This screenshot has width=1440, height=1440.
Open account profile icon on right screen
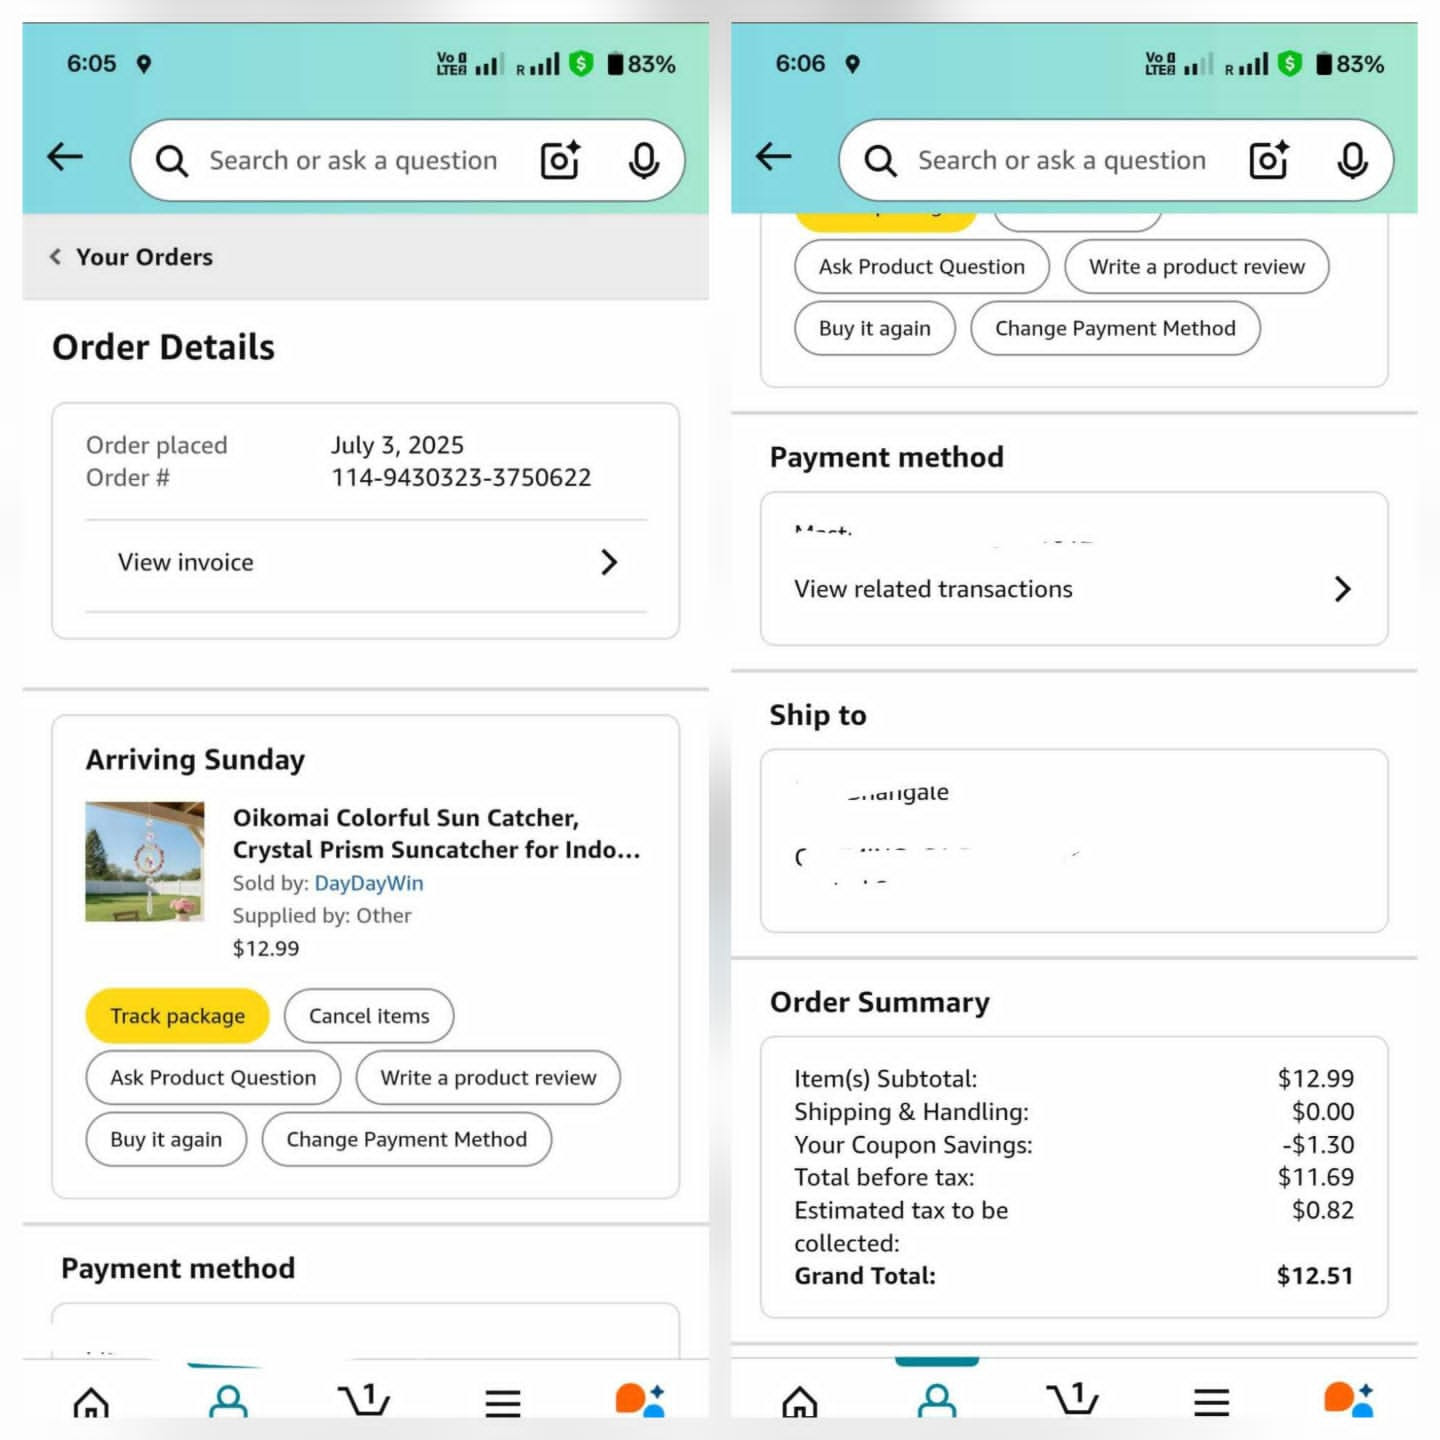(936, 1400)
